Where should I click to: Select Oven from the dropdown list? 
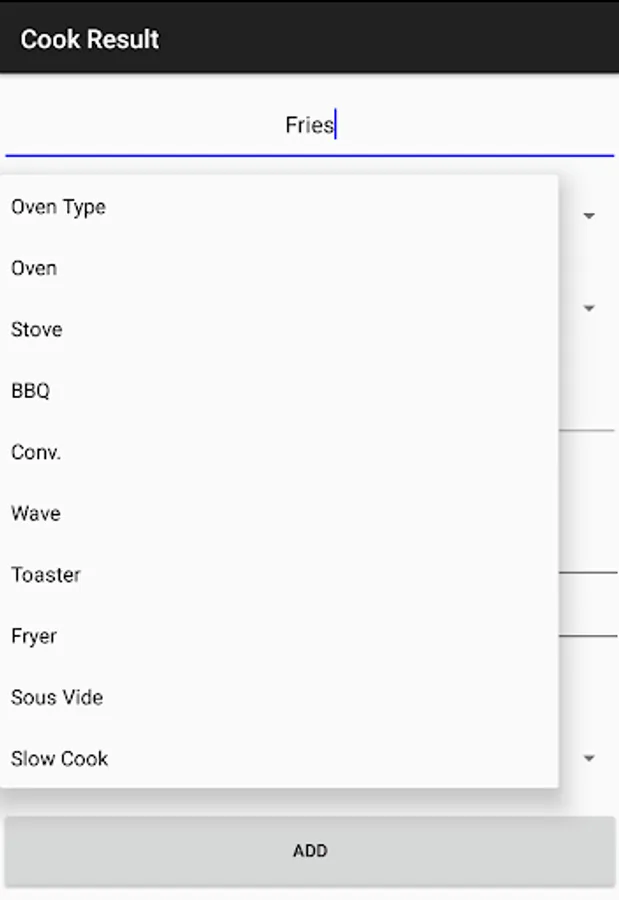279,268
